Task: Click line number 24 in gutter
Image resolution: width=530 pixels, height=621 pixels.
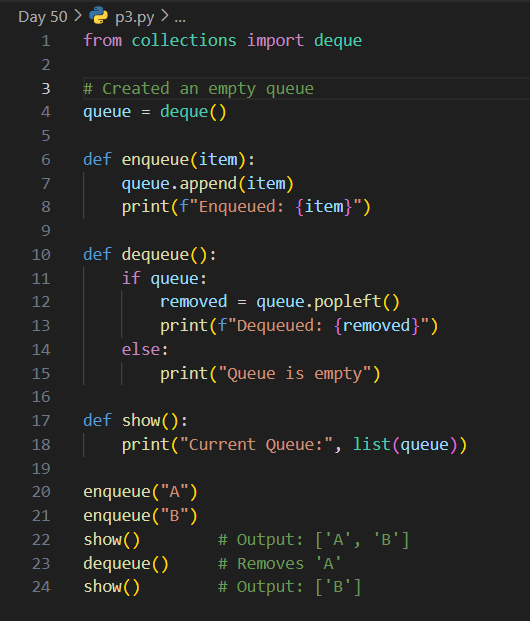Action: point(41,587)
